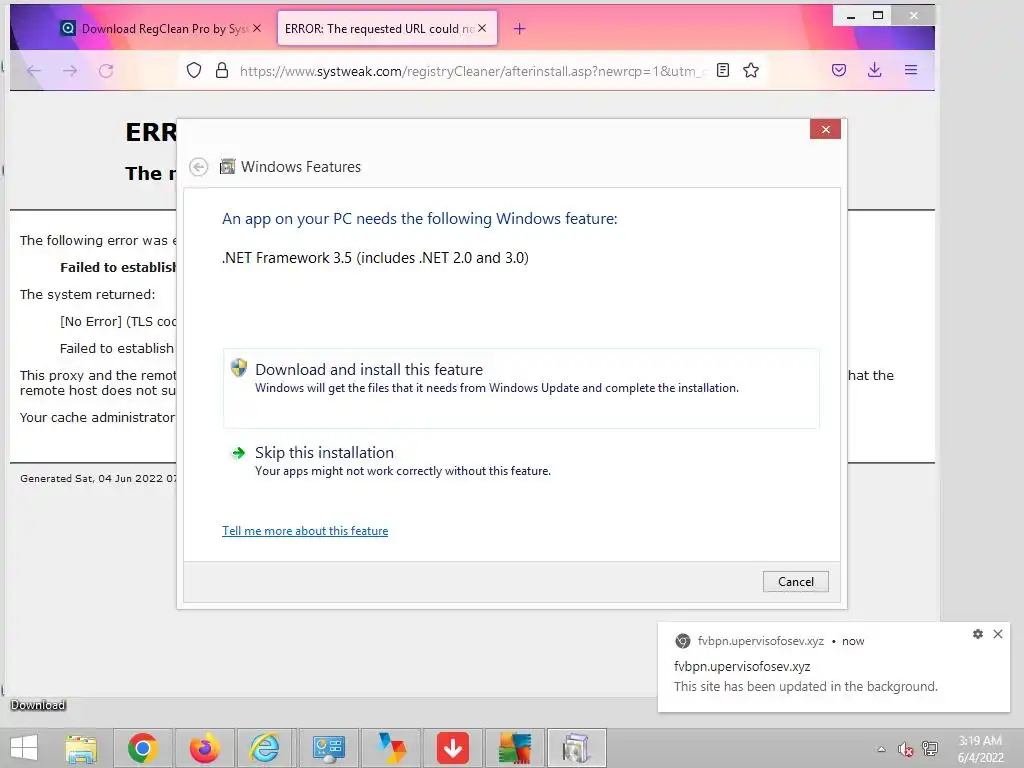Viewport: 1024px width, 768px height.
Task: Close the Download RegClean Pro tab
Action: point(257,28)
